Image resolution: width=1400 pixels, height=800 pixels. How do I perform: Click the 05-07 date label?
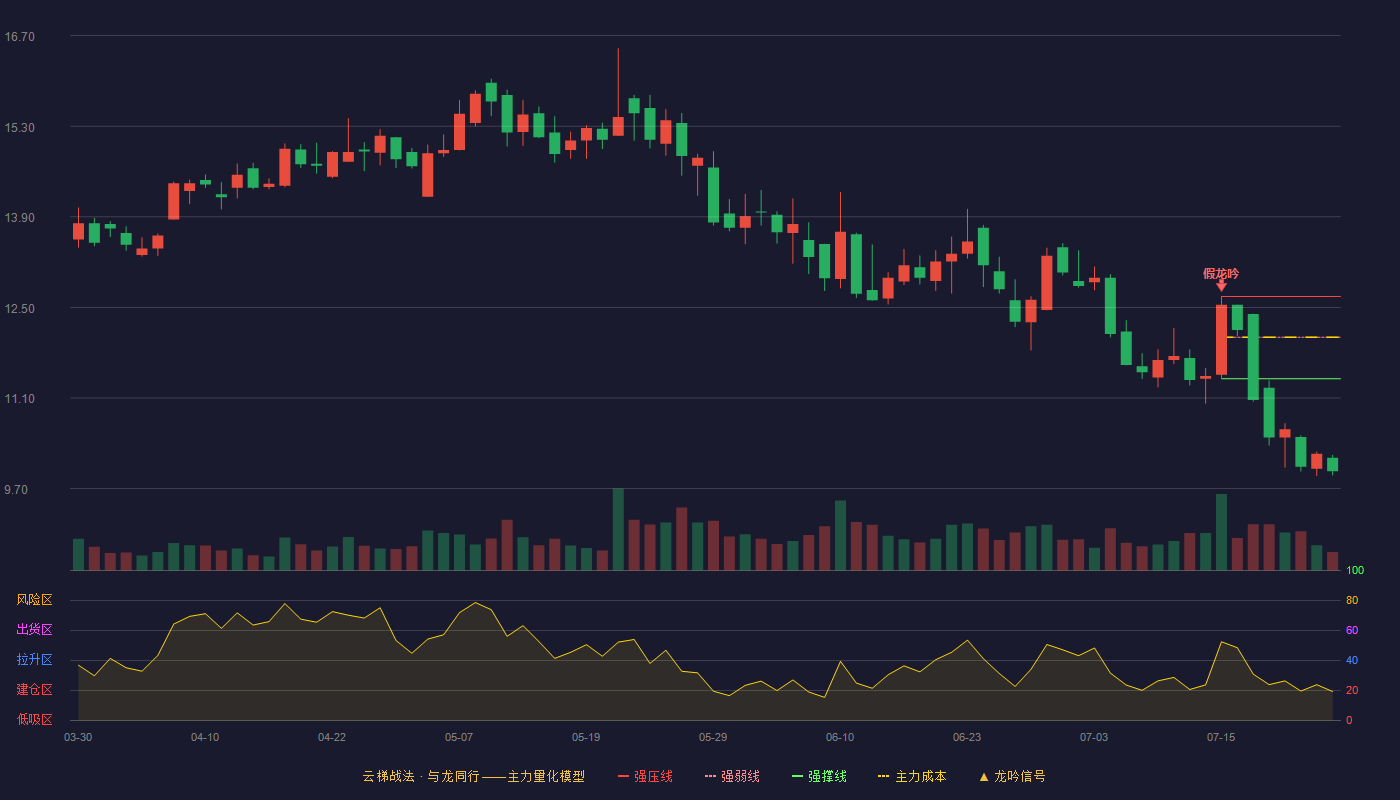[459, 737]
